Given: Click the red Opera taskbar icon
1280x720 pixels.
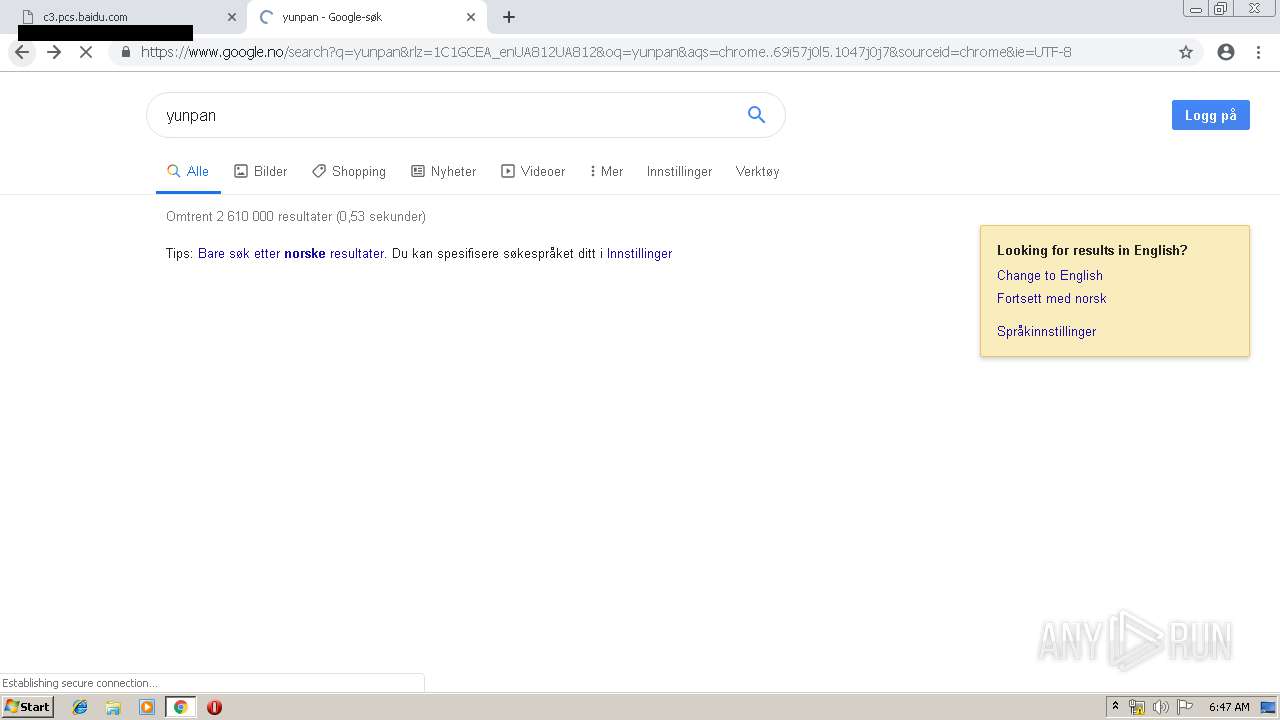Looking at the screenshot, I should (x=214, y=707).
